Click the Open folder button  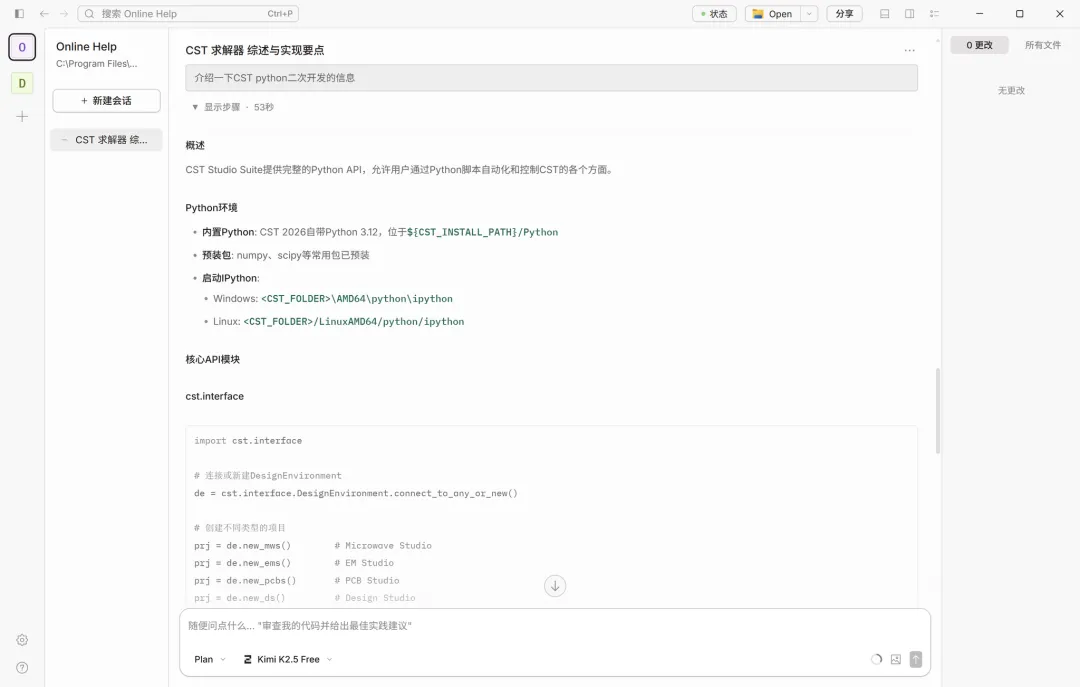[773, 14]
